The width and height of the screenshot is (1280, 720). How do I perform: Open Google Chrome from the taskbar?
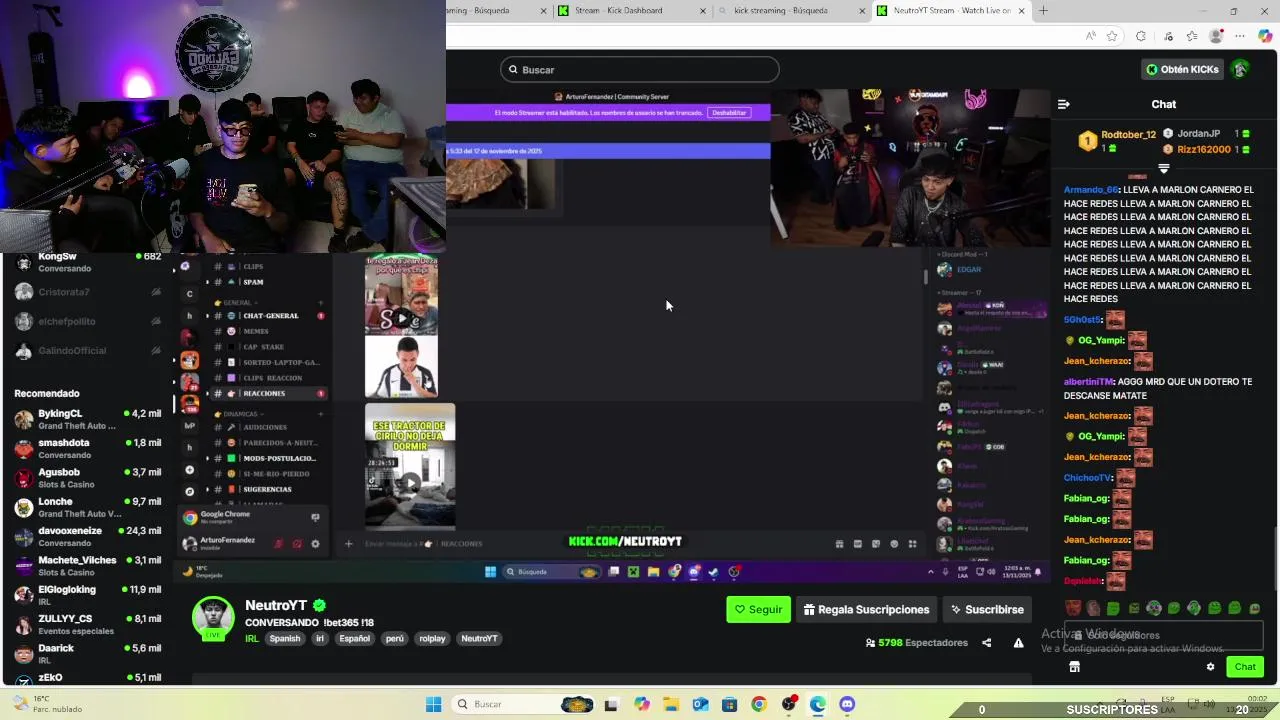759,704
